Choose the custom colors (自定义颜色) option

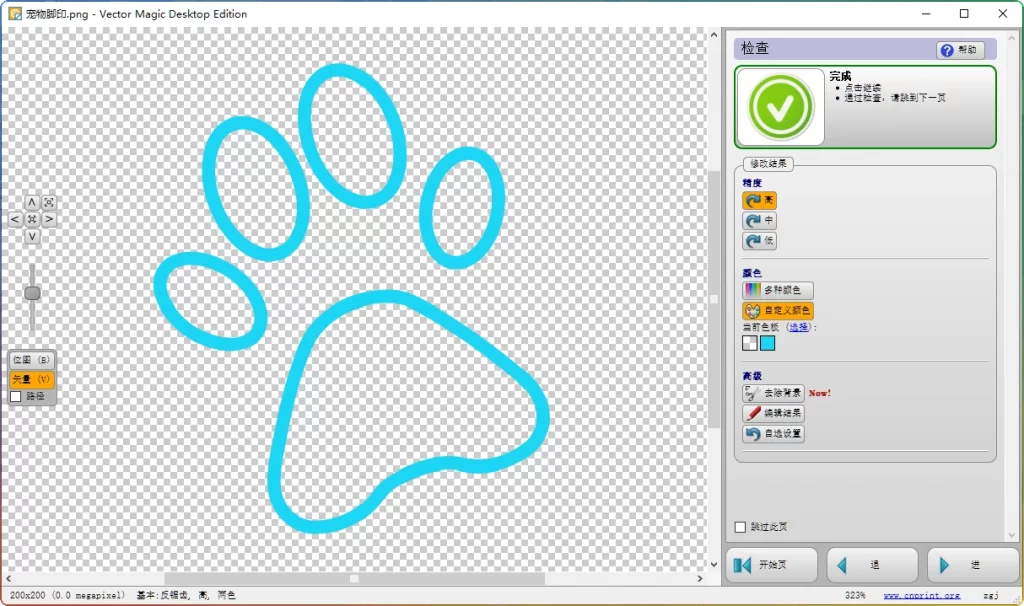click(777, 311)
